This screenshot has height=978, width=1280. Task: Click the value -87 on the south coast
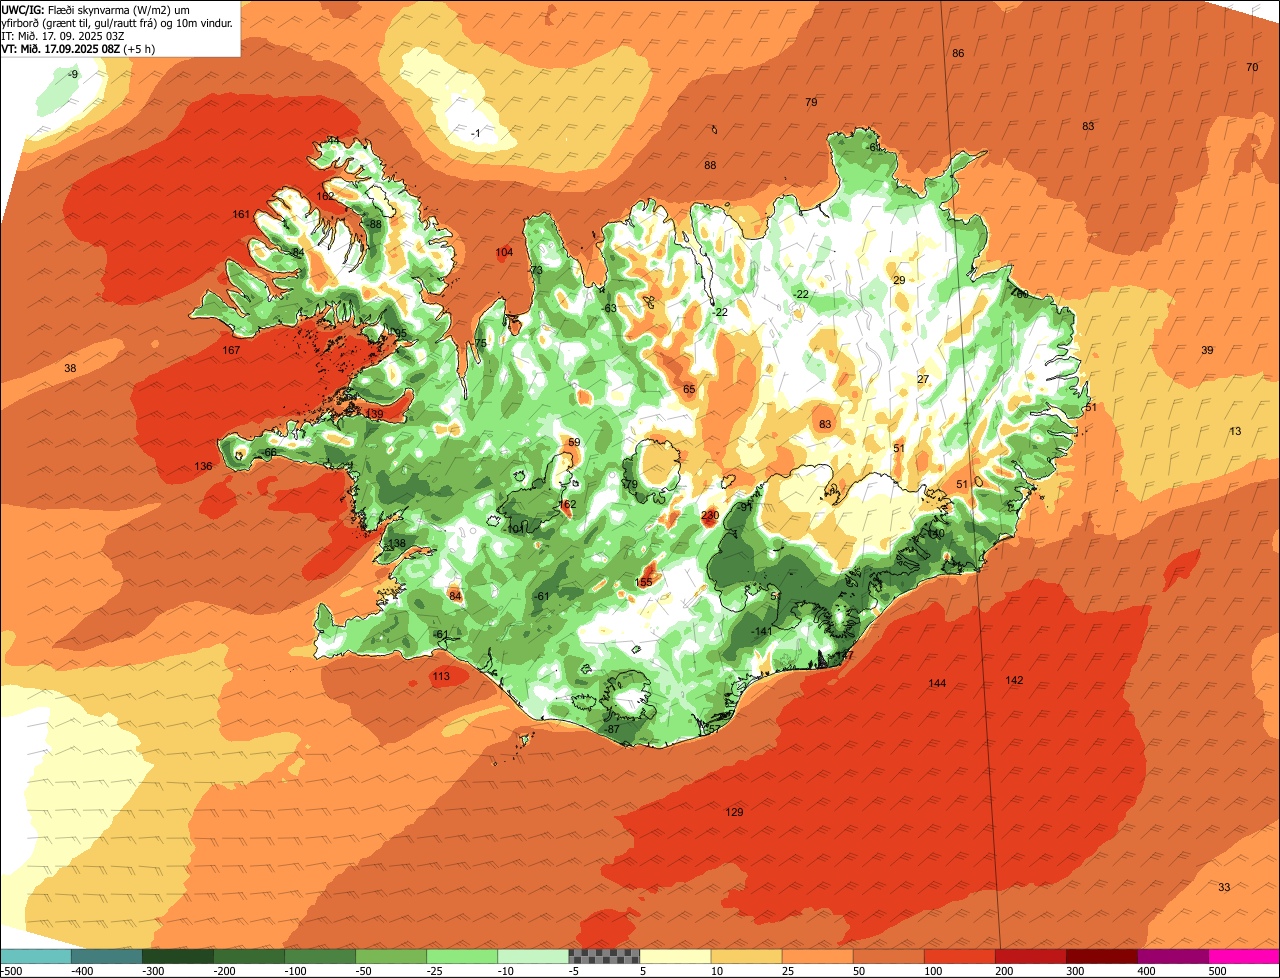coord(613,729)
